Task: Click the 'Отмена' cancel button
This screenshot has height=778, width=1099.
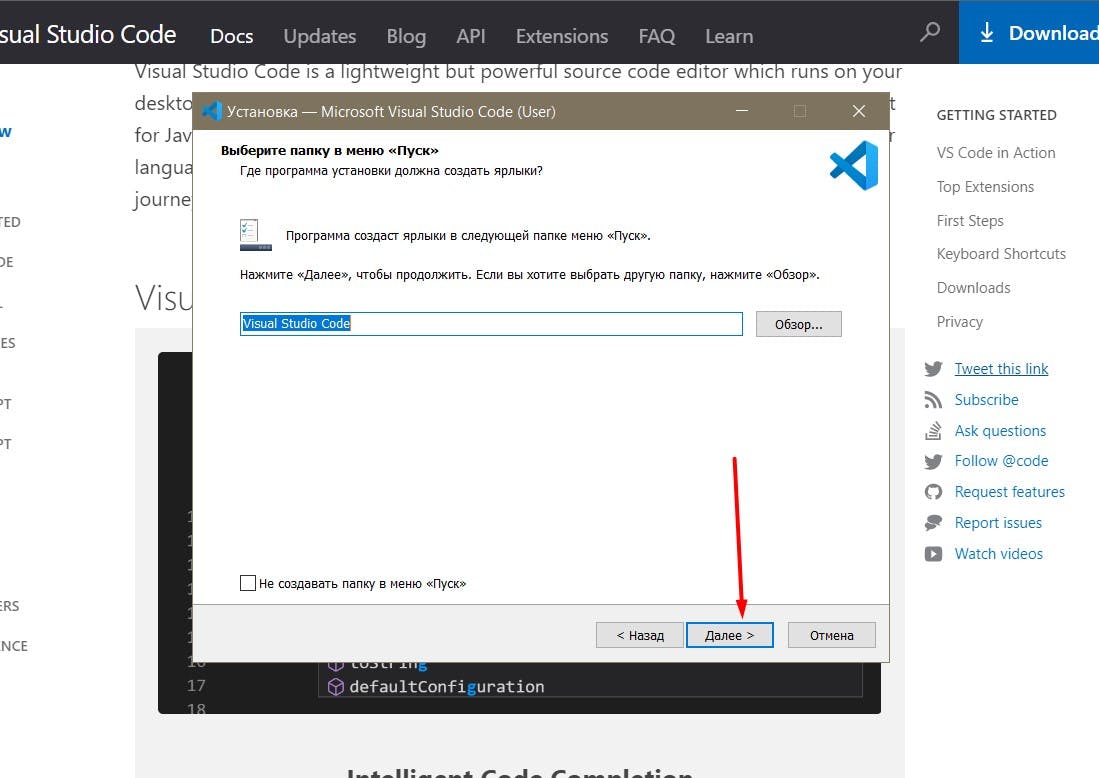Action: click(831, 635)
